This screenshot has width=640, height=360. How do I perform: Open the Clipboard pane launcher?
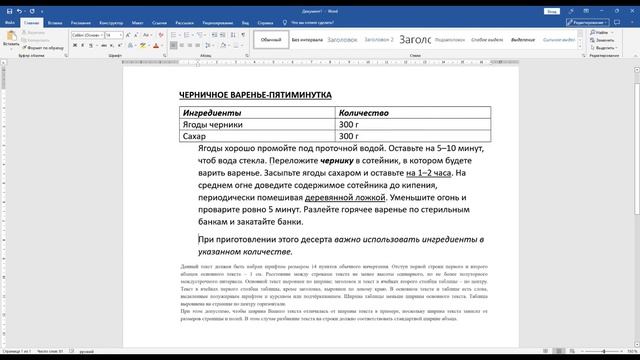(x=66, y=56)
